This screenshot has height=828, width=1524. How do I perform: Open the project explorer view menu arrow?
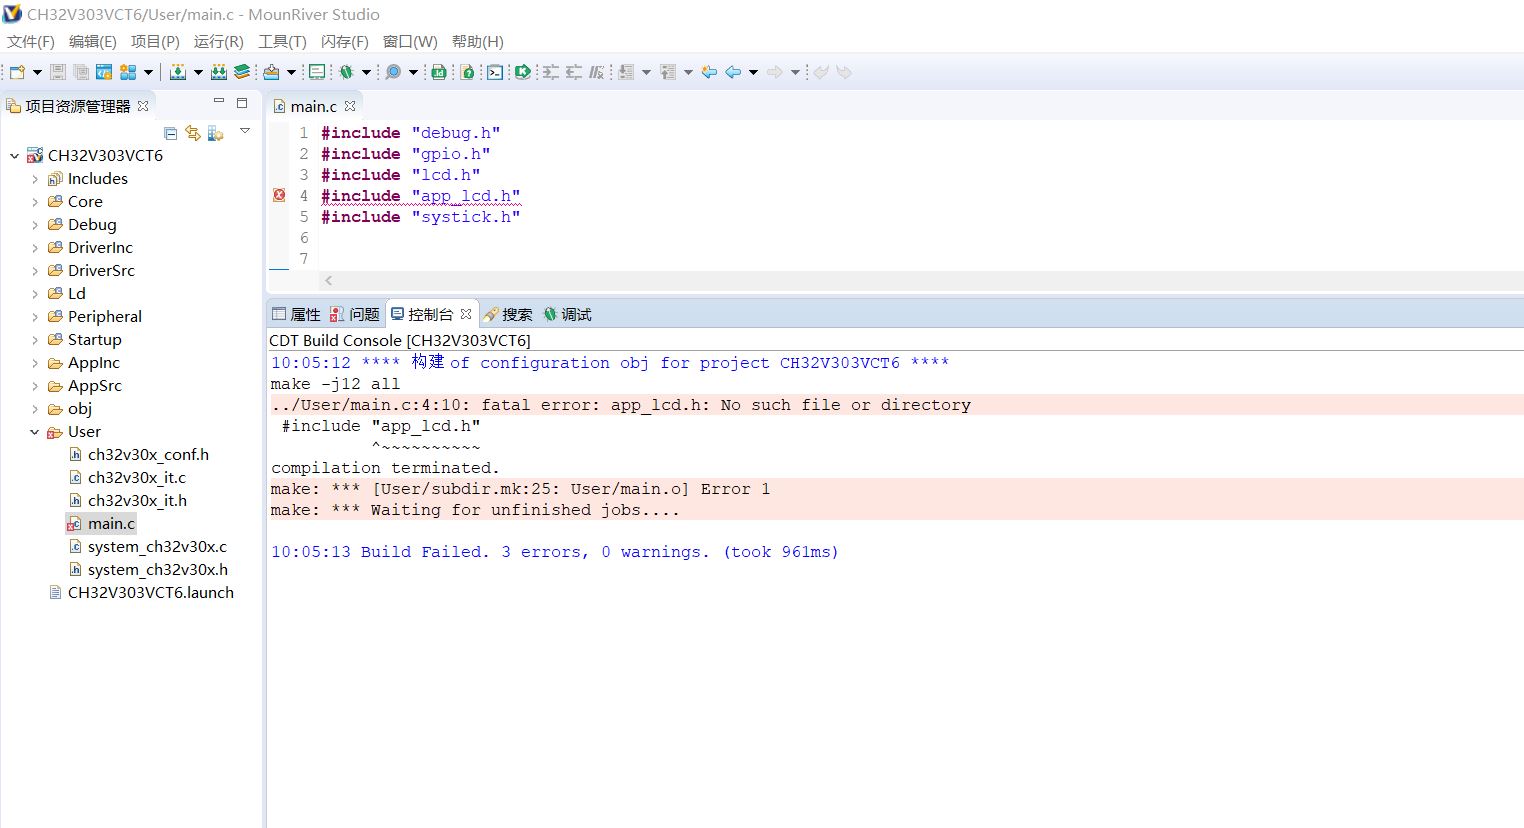coord(245,132)
